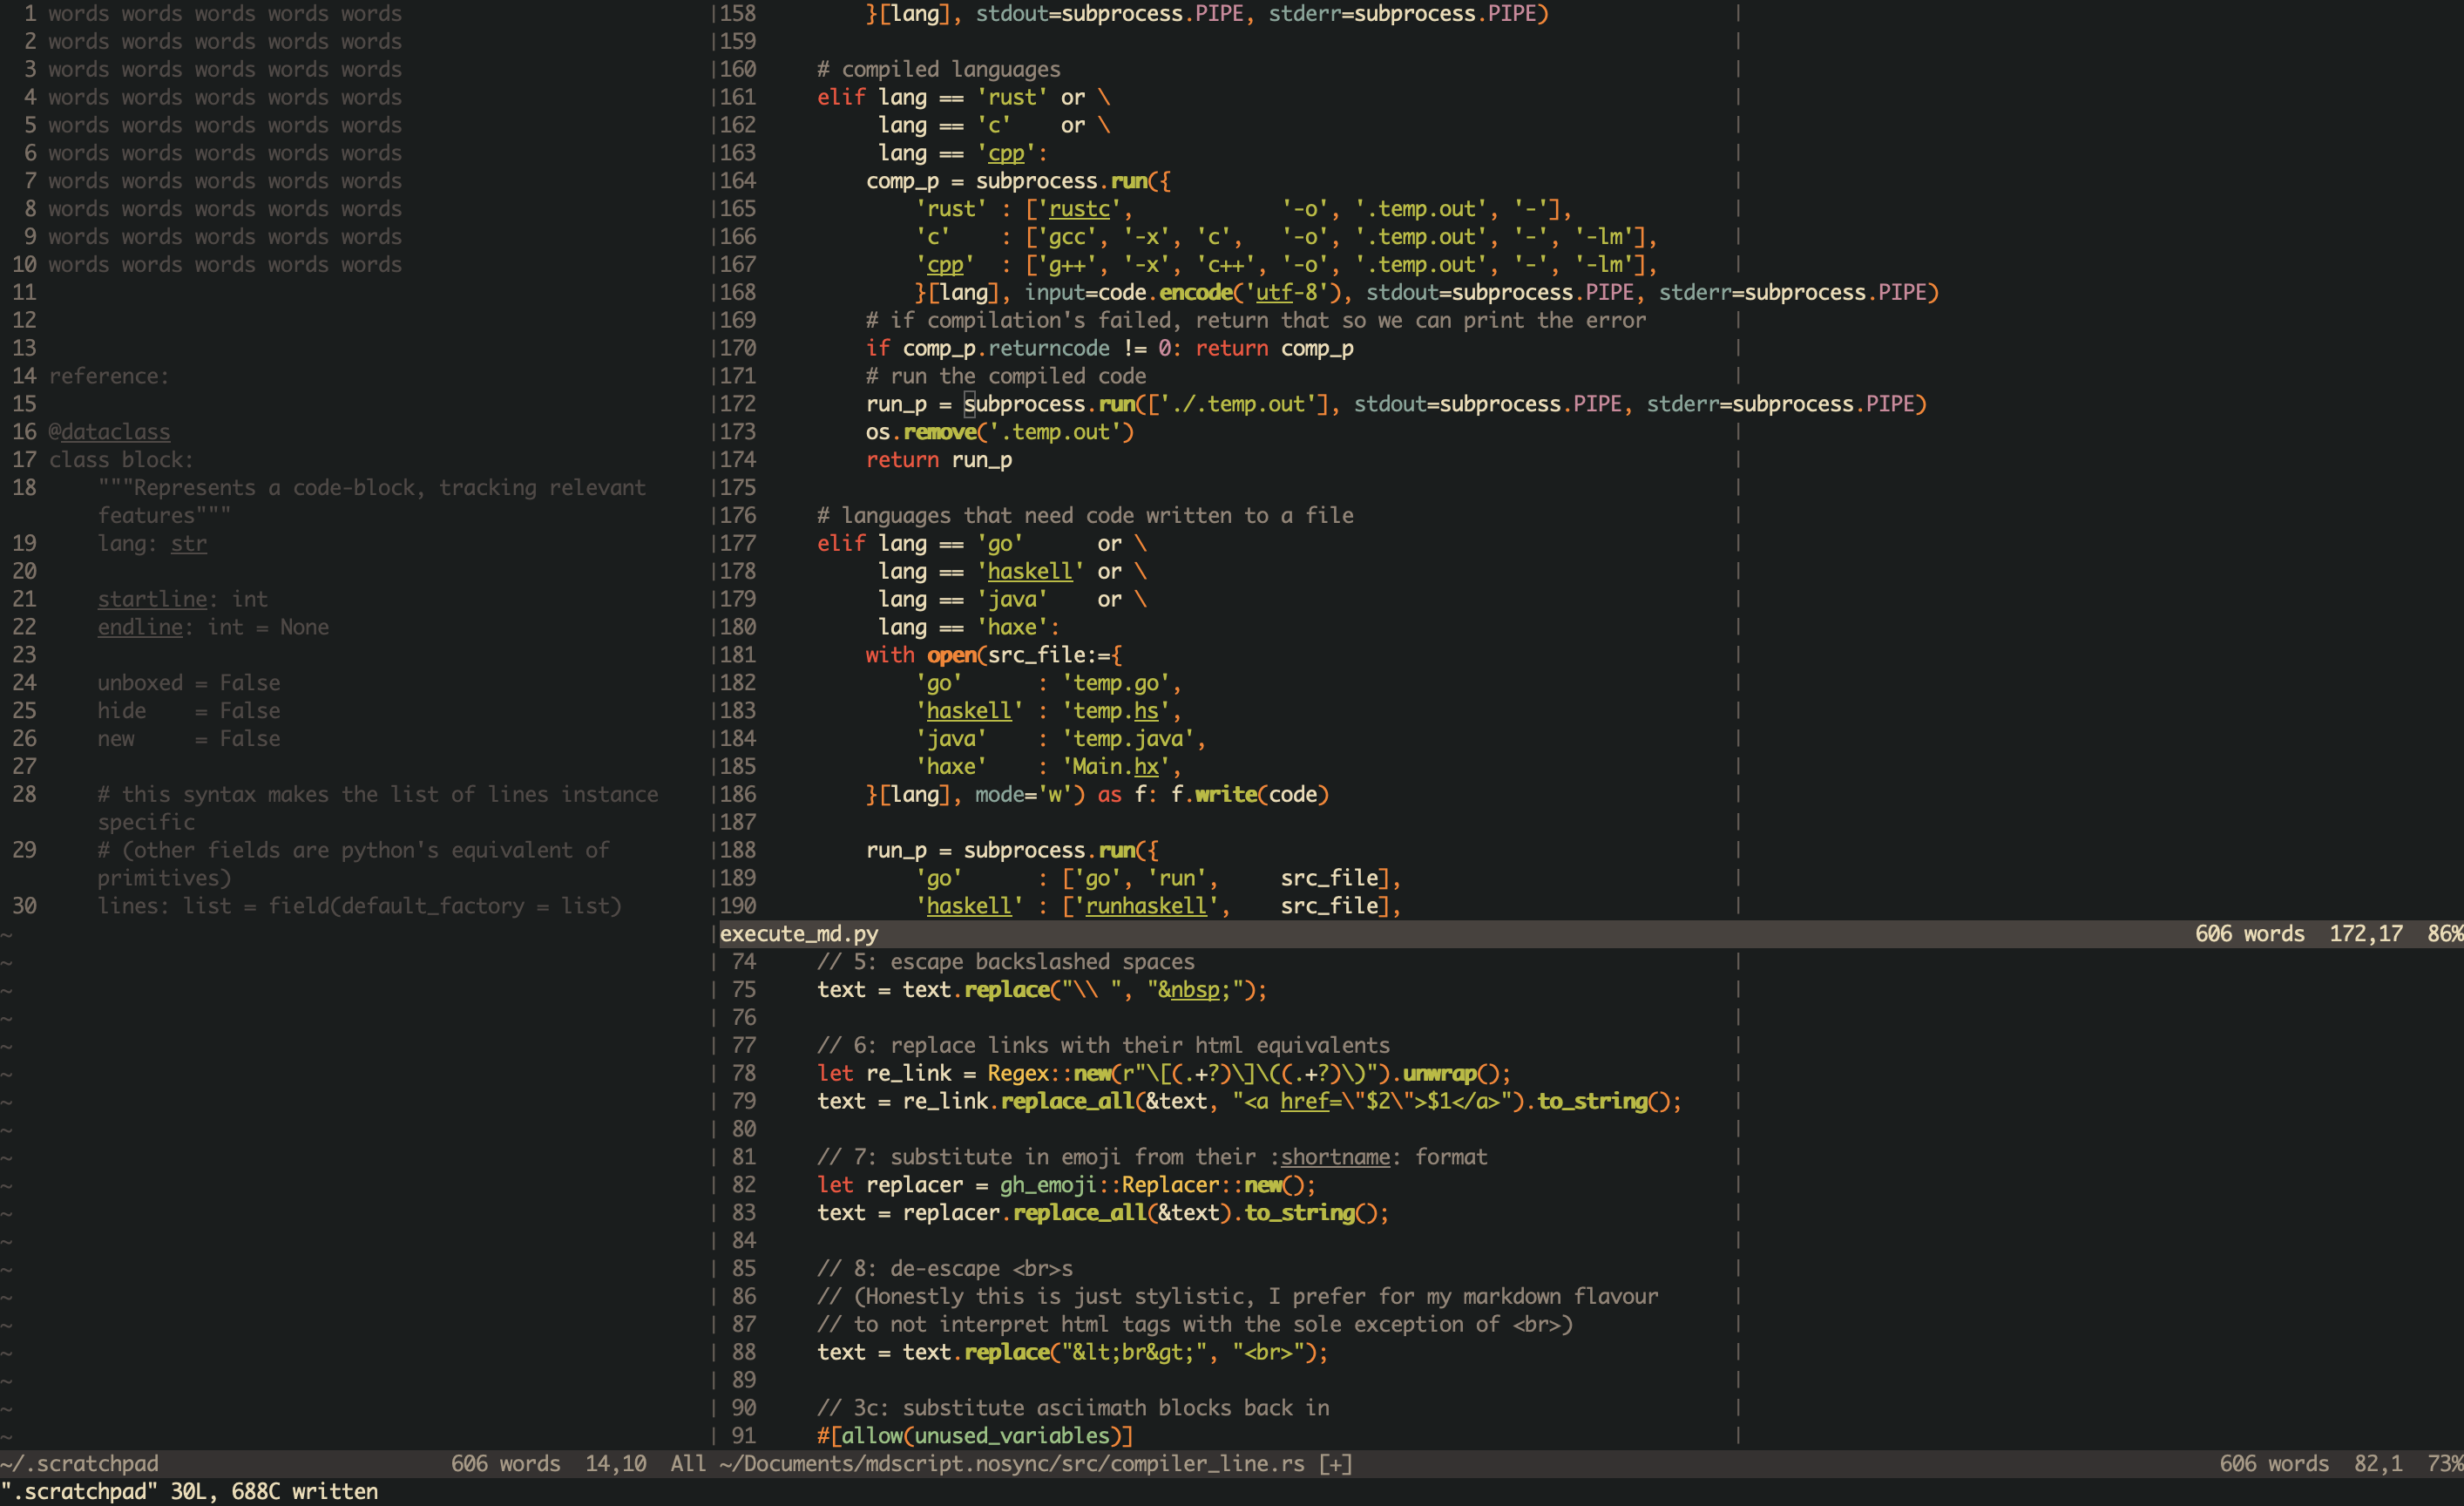Image resolution: width=2464 pixels, height=1506 pixels.
Task: Click '.scratchpad 30L, 688C written' message
Action: 190,1491
